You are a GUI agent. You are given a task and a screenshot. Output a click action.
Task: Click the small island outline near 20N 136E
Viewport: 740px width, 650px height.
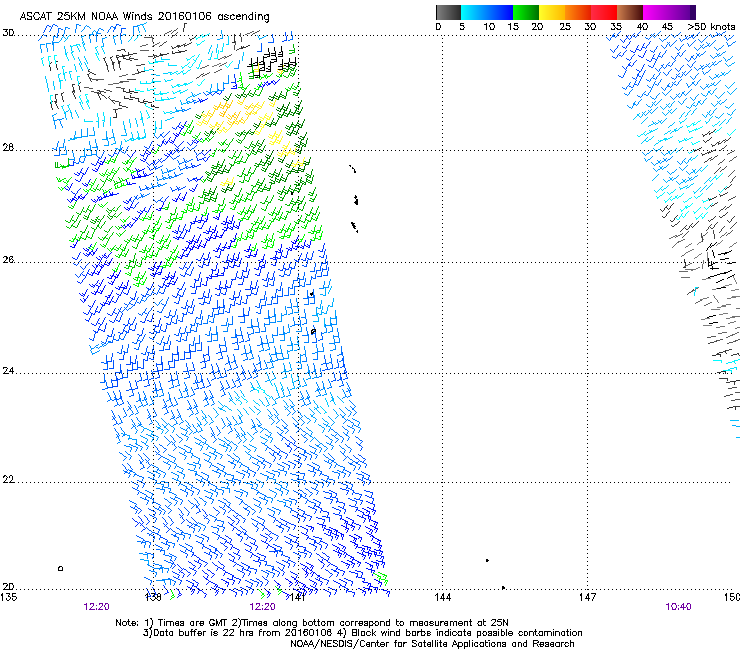pos(60,568)
